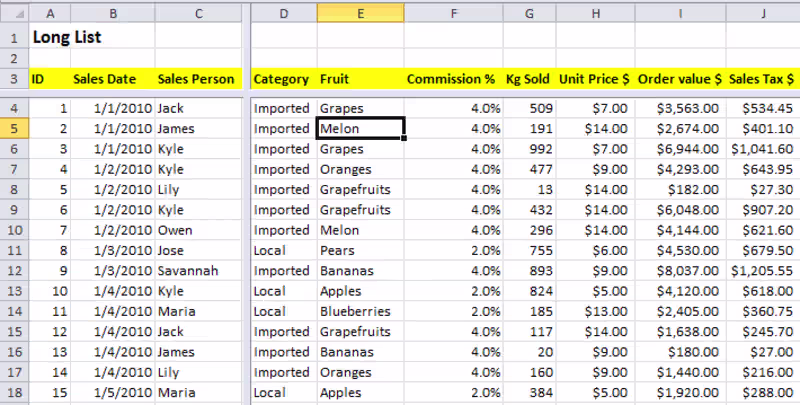800x405 pixels.
Task: Select column header A
Action: click(50, 13)
